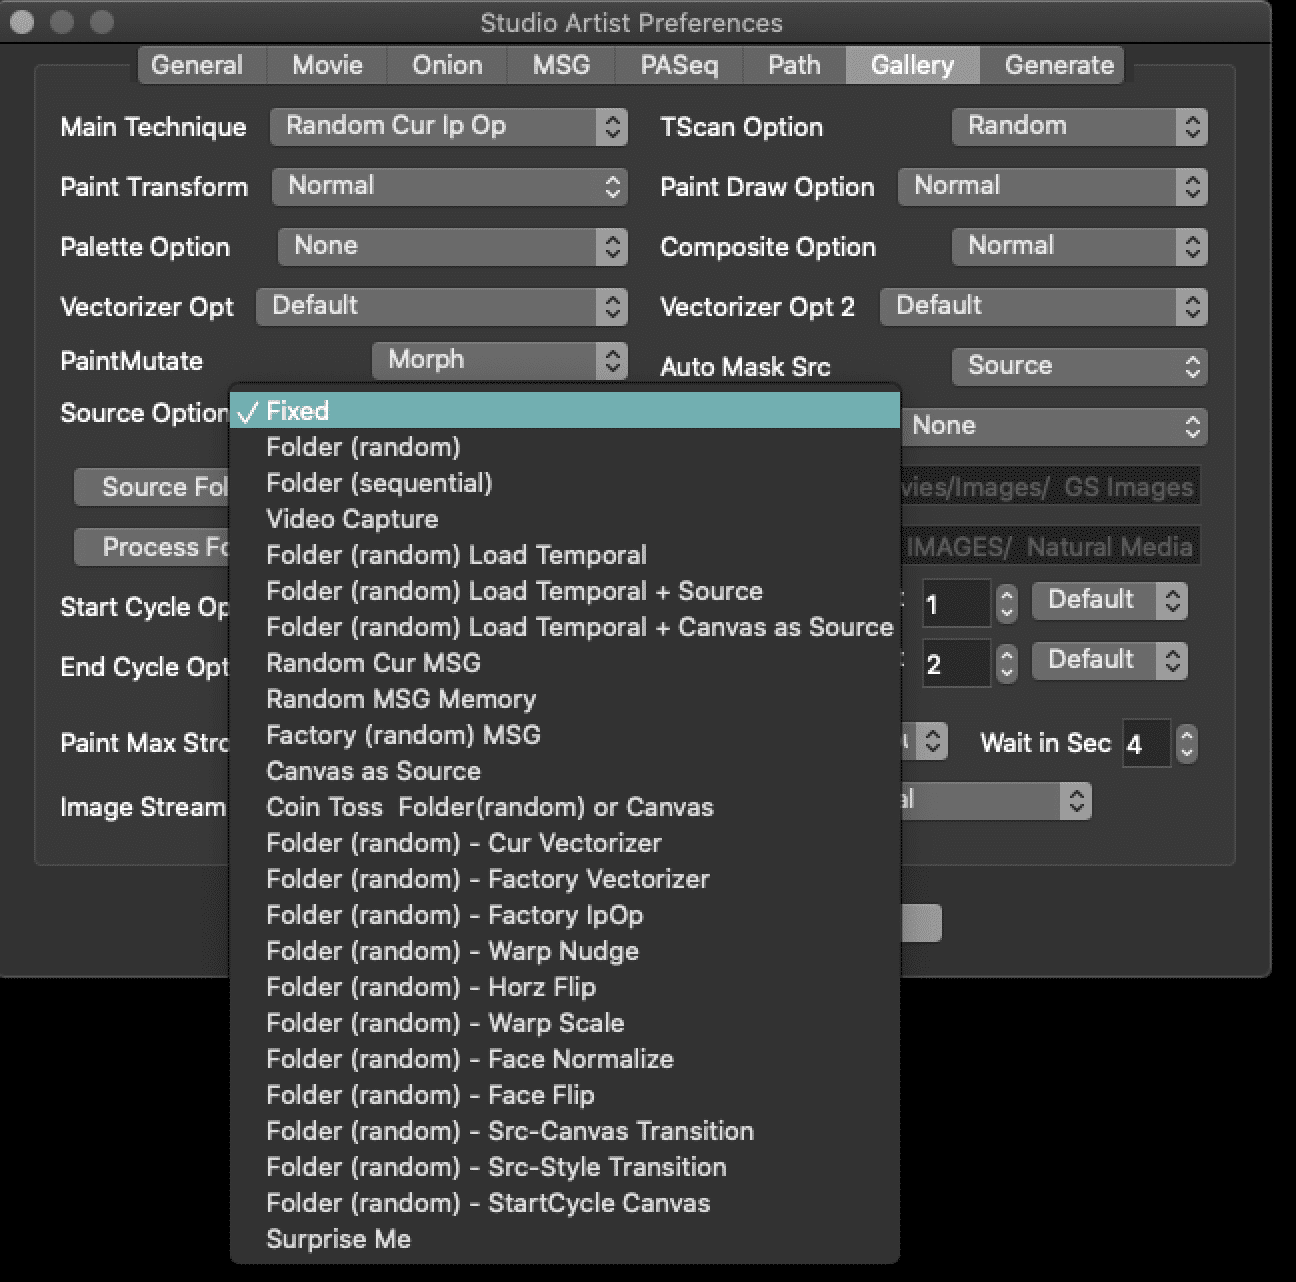The width and height of the screenshot is (1296, 1282).
Task: Click the Source Folder button
Action: (153, 487)
